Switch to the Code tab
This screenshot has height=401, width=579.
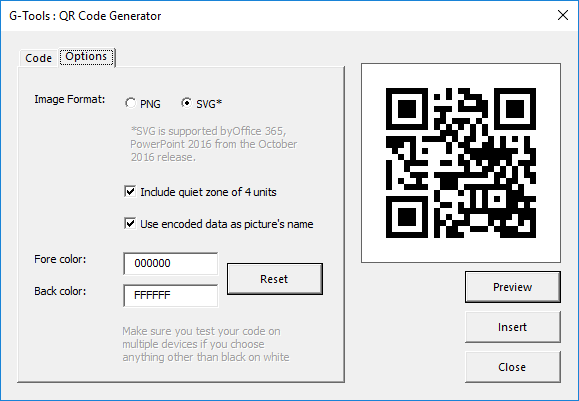click(38, 58)
